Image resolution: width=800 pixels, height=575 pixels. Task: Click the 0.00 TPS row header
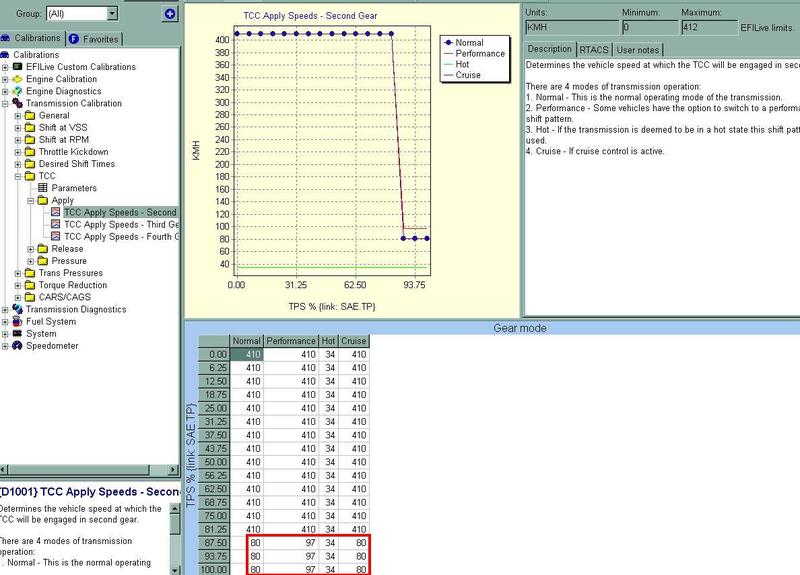point(214,355)
